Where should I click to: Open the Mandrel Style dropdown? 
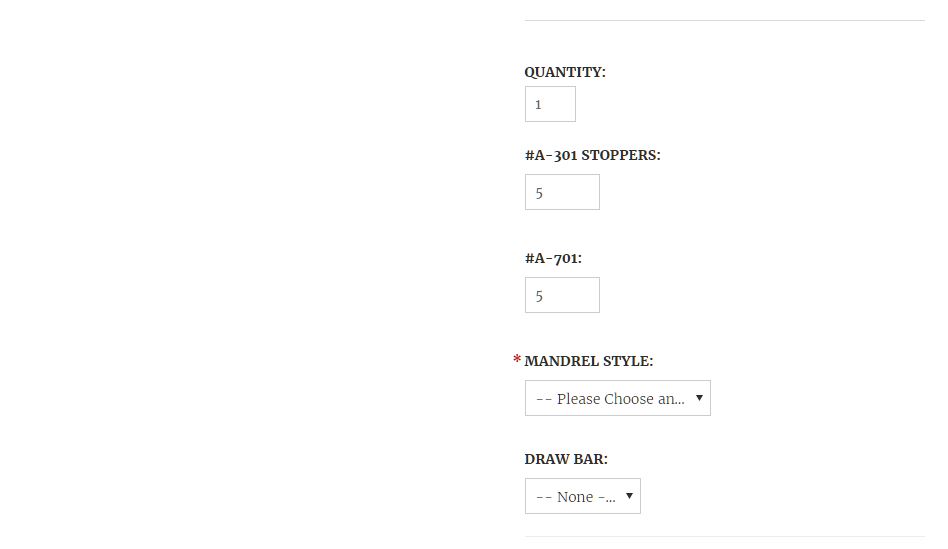point(617,398)
